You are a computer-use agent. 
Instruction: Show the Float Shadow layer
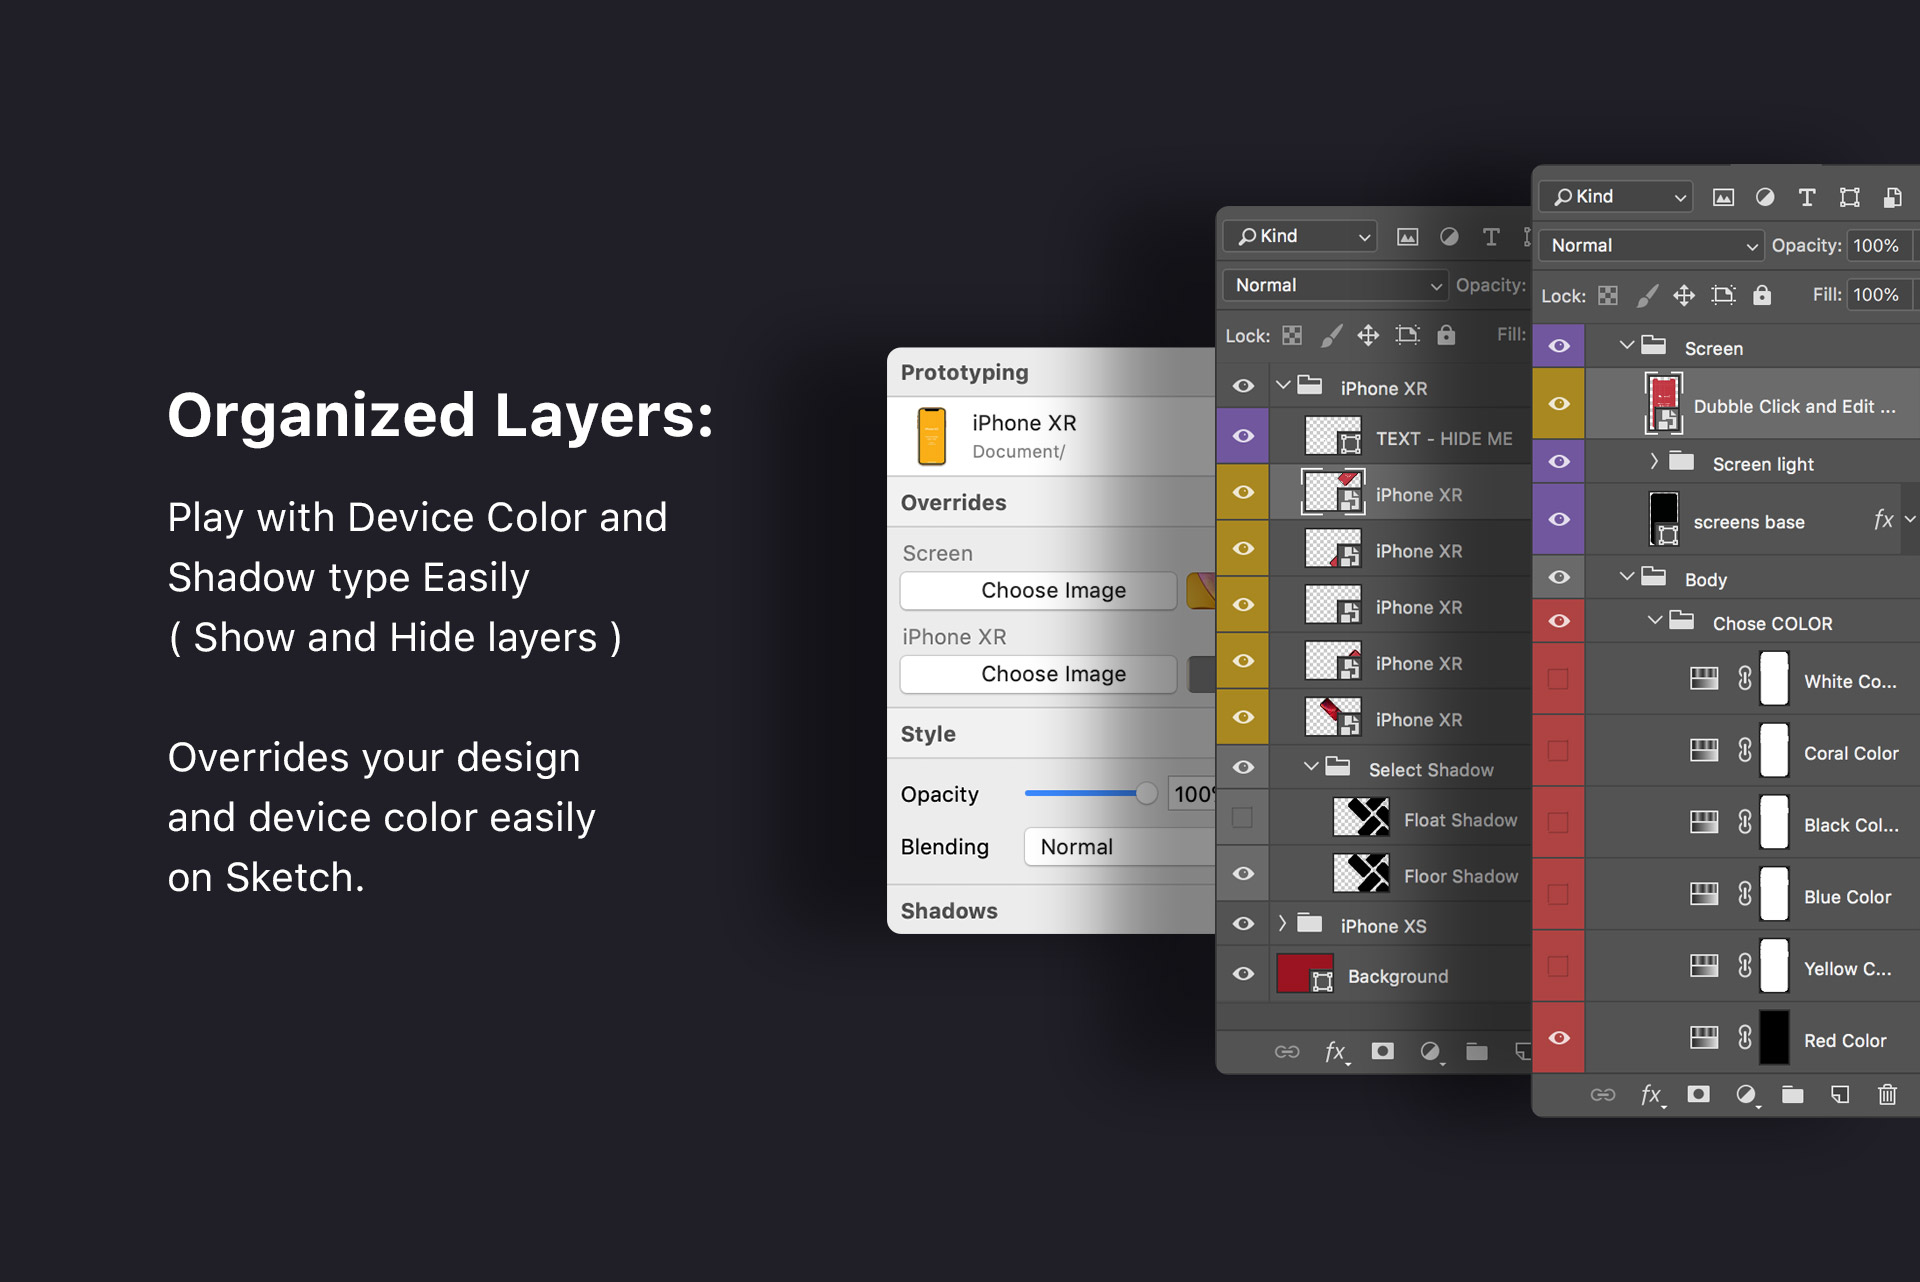tap(1243, 818)
